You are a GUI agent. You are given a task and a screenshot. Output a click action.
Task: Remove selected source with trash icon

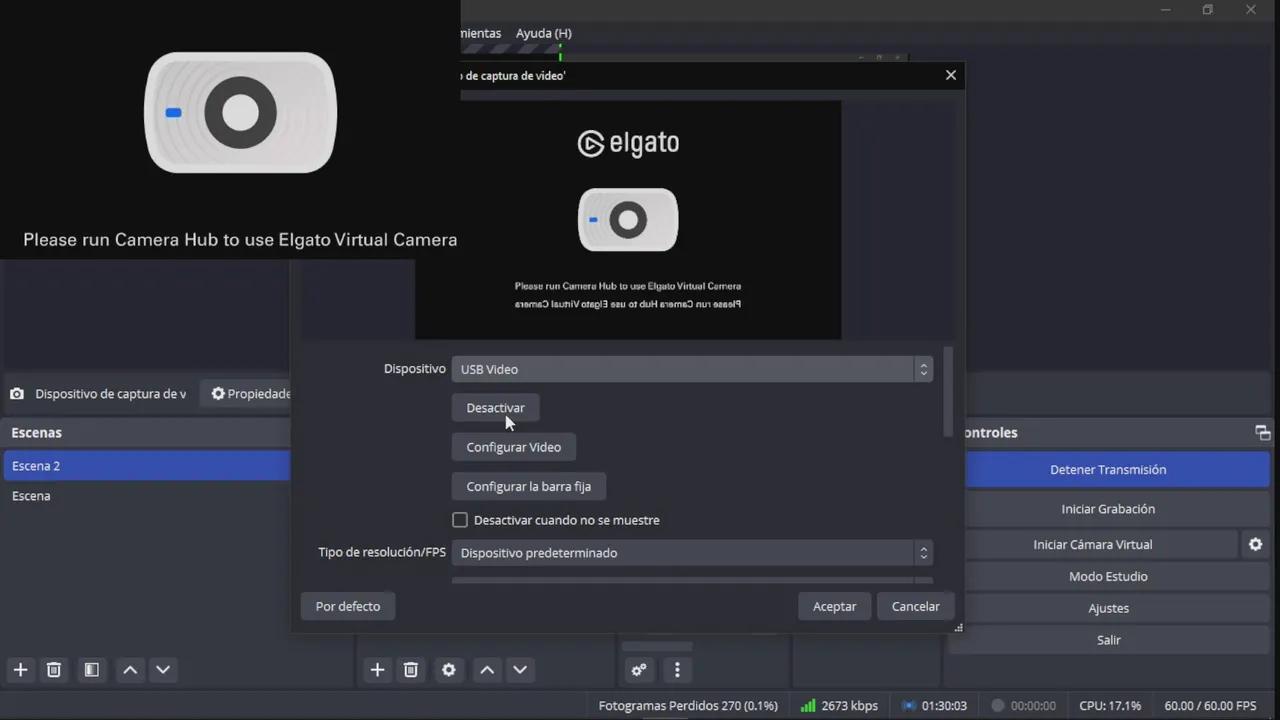tap(410, 670)
